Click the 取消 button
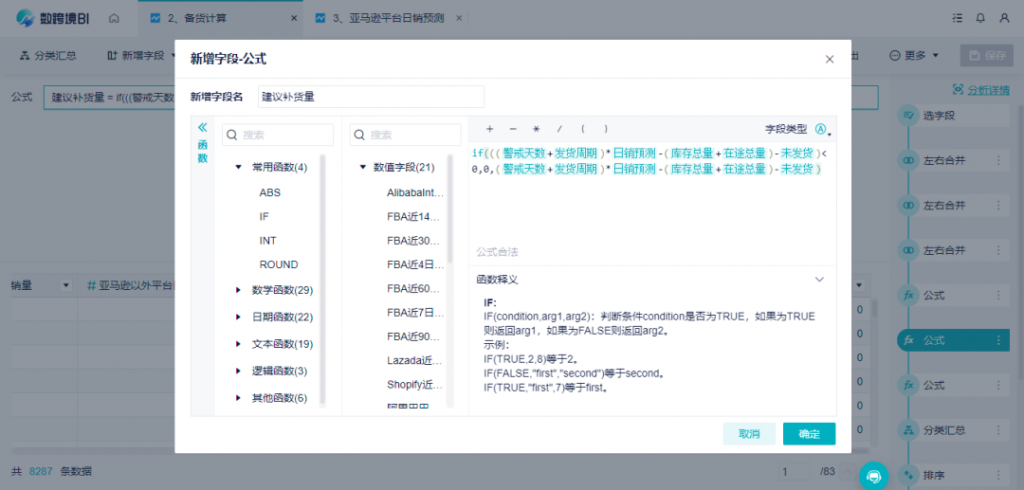The width and height of the screenshot is (1024, 490). 749,434
